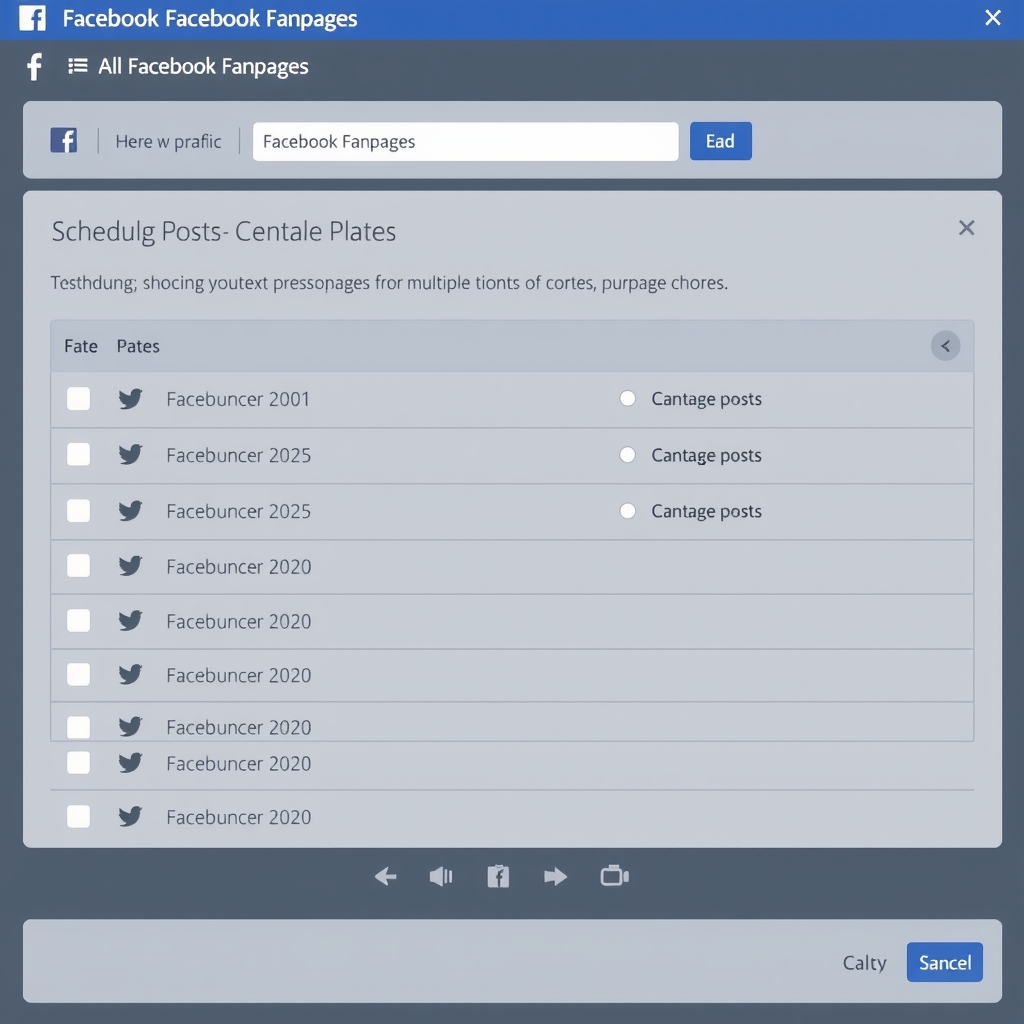Tick the checkbox in the topmost Facebuncer 2020 row
Screen dimensions: 1024x1024
tap(78, 566)
